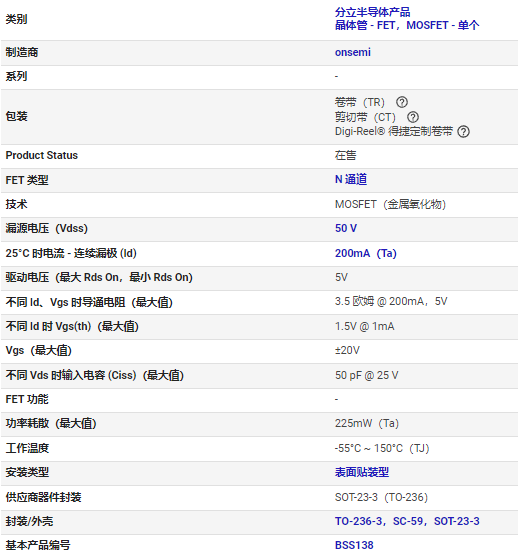The width and height of the screenshot is (518, 557).
Task: Click TO-236-3，SC-59，SOT-23-3 package link
Action: (x=407, y=521)
